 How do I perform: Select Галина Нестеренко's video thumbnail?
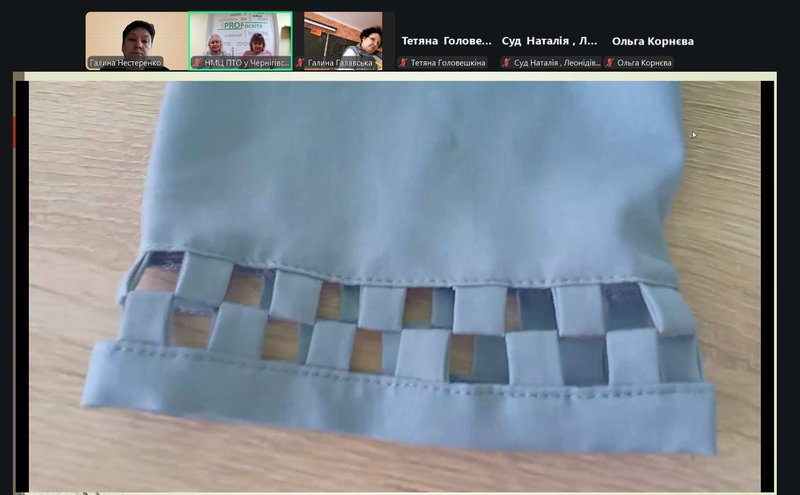pos(136,35)
